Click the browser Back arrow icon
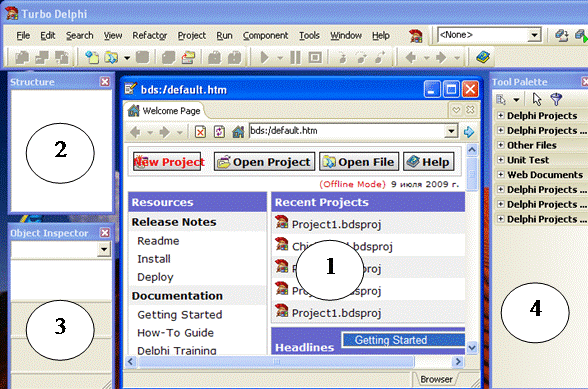 click(x=136, y=132)
